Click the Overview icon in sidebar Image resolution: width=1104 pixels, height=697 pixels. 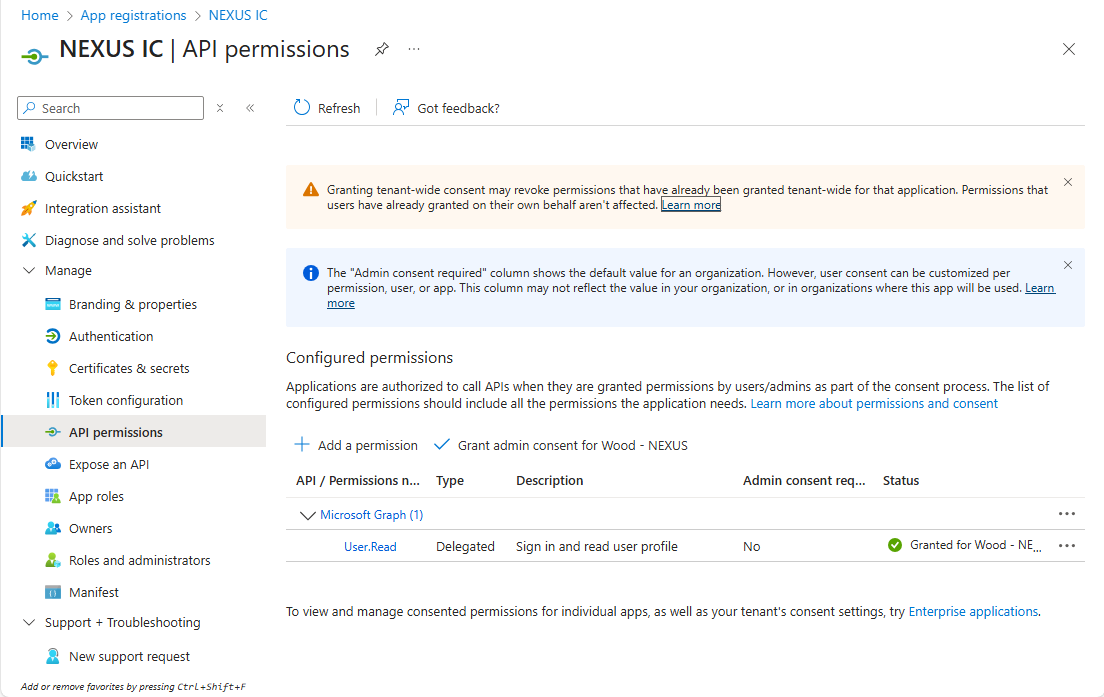point(28,144)
